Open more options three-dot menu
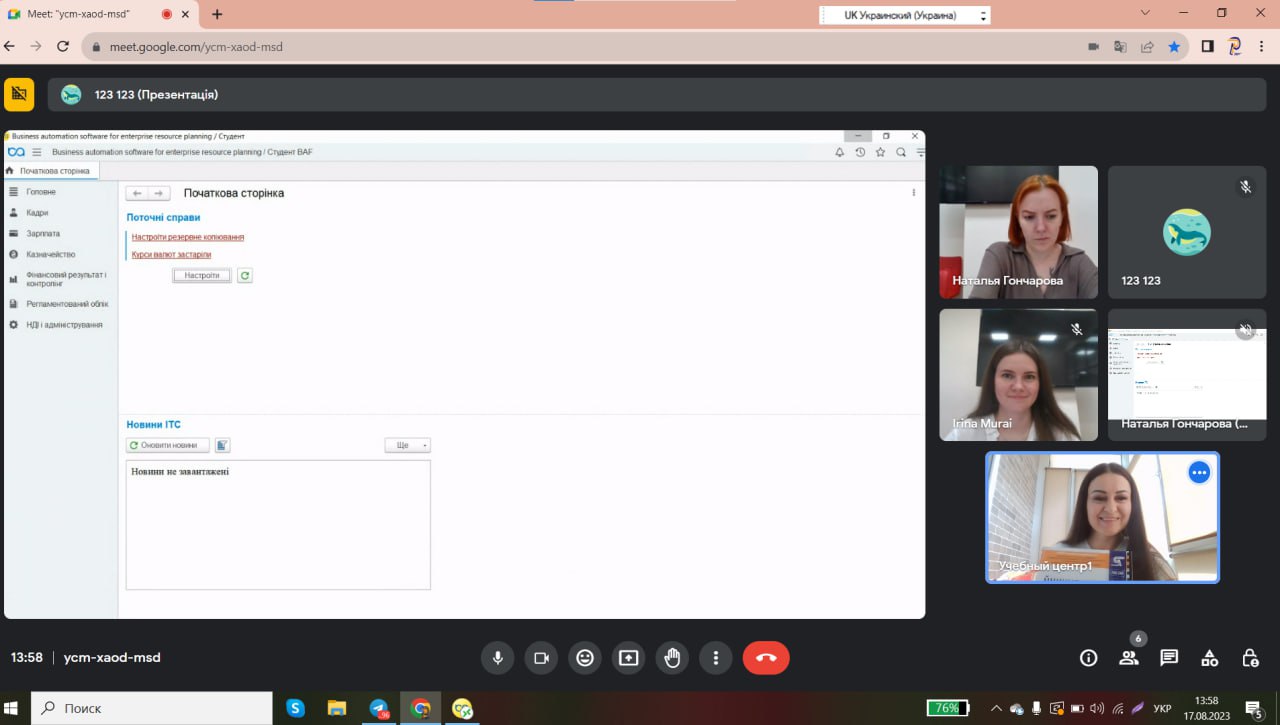 [x=716, y=658]
